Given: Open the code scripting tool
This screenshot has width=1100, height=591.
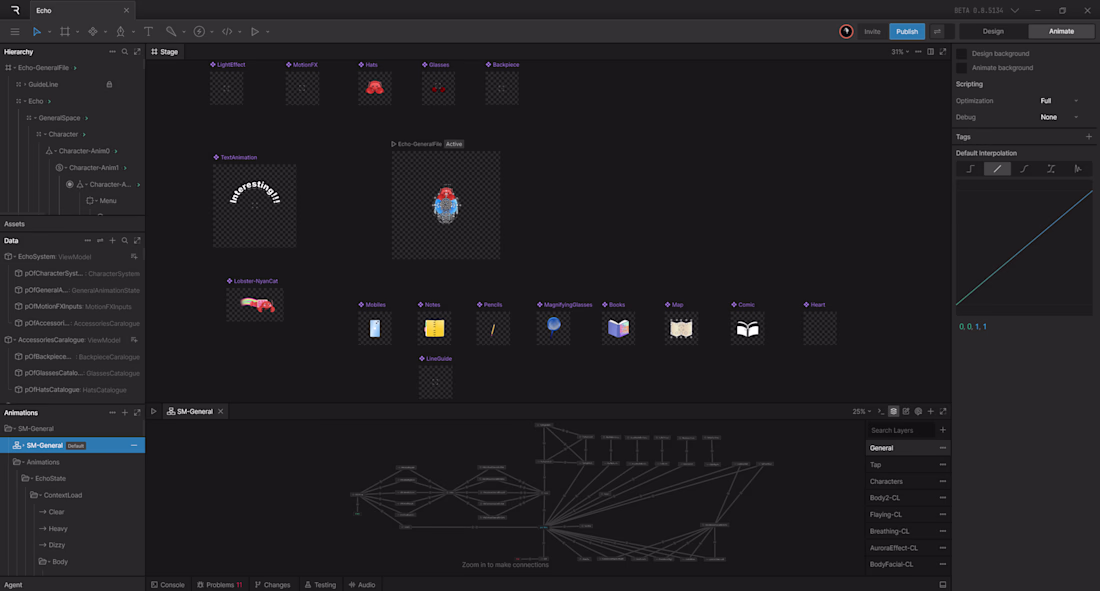Looking at the screenshot, I should 227,32.
